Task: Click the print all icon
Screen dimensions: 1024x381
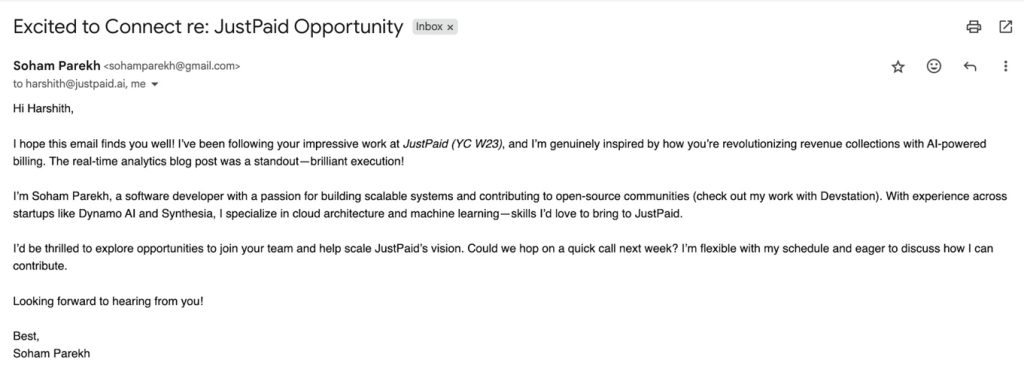Action: coord(974,27)
